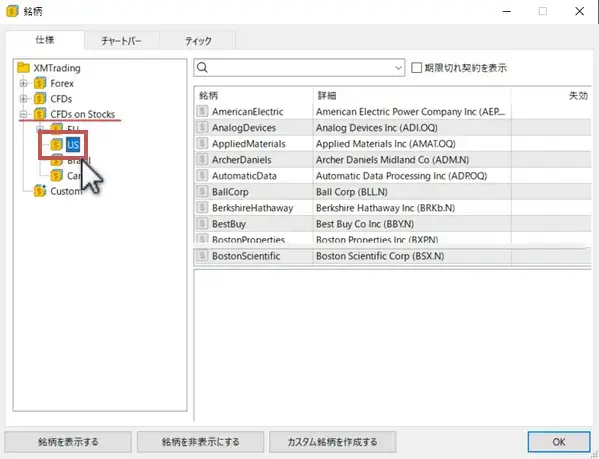Click the カスタム銘柄を作成する button
The height and width of the screenshot is (459, 599).
(332, 442)
